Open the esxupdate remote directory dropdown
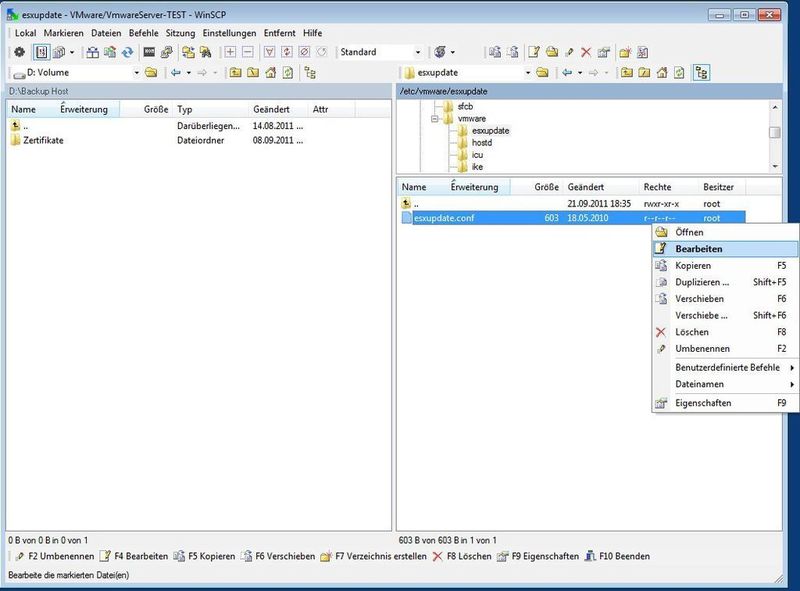This screenshot has height=591, width=800. point(528,73)
